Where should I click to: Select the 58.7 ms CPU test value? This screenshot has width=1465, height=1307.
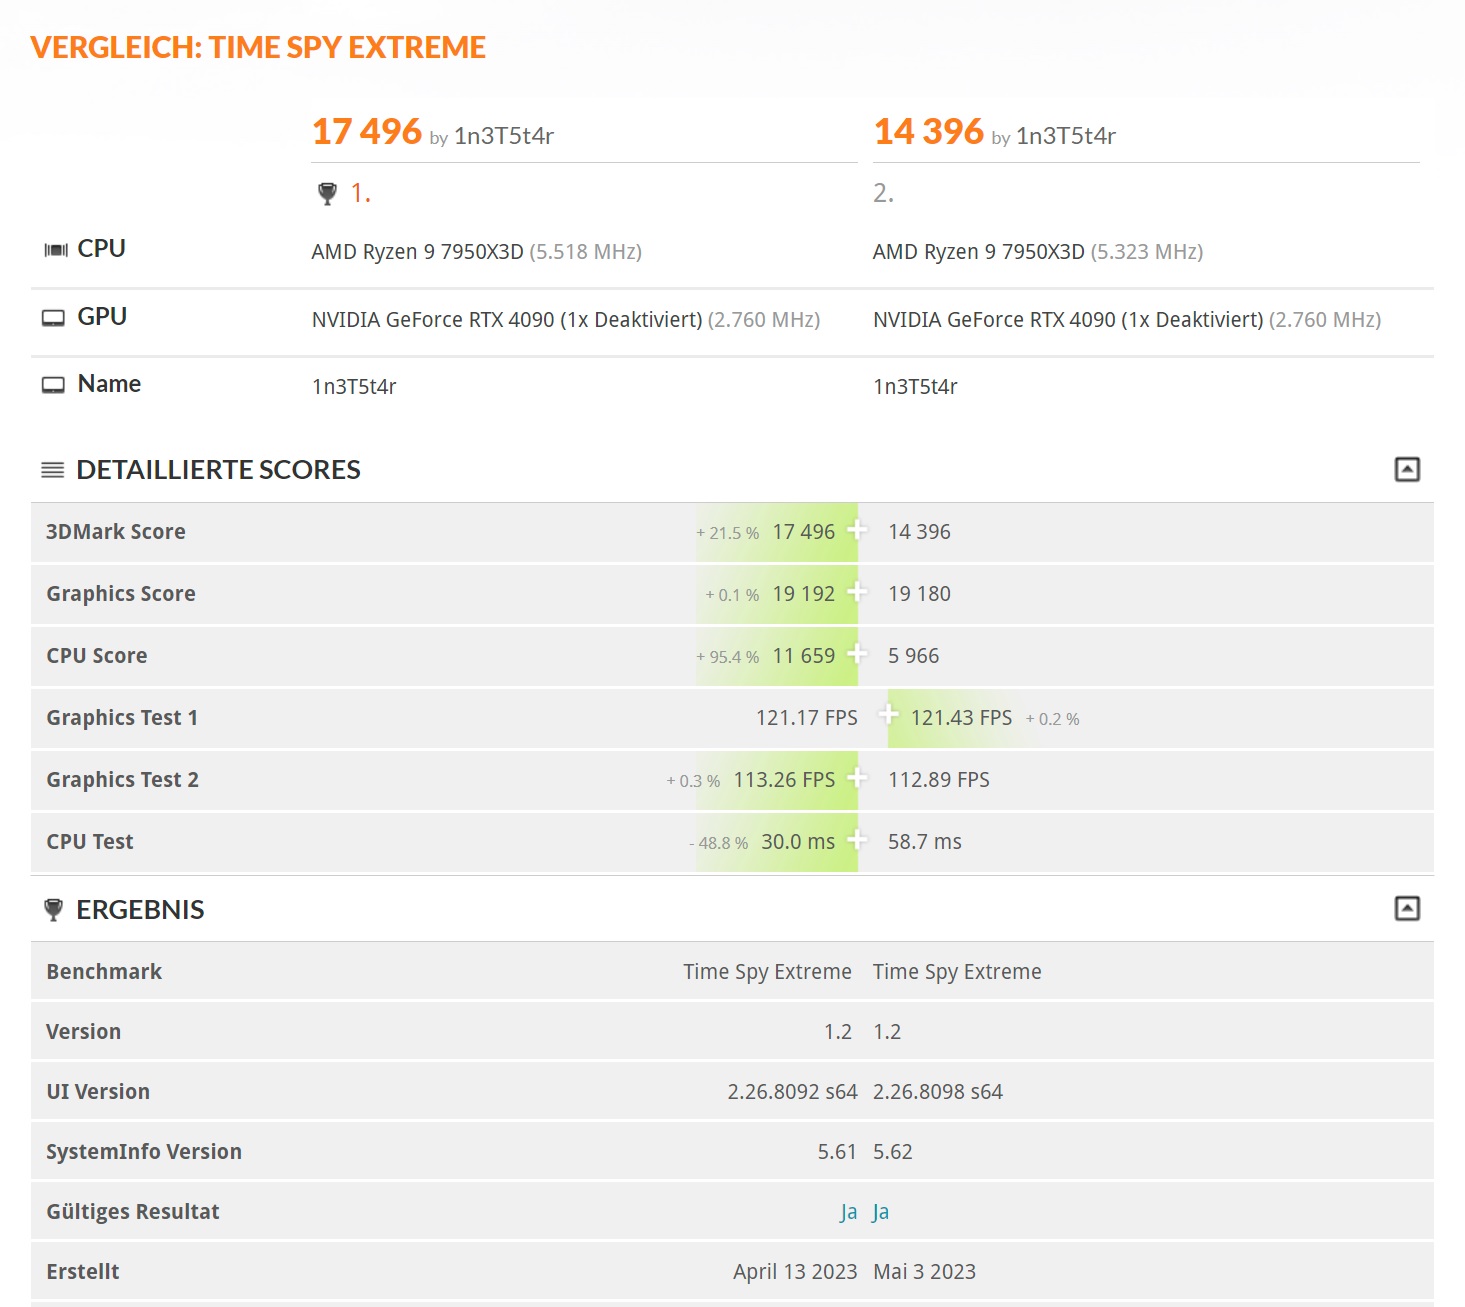coord(925,842)
